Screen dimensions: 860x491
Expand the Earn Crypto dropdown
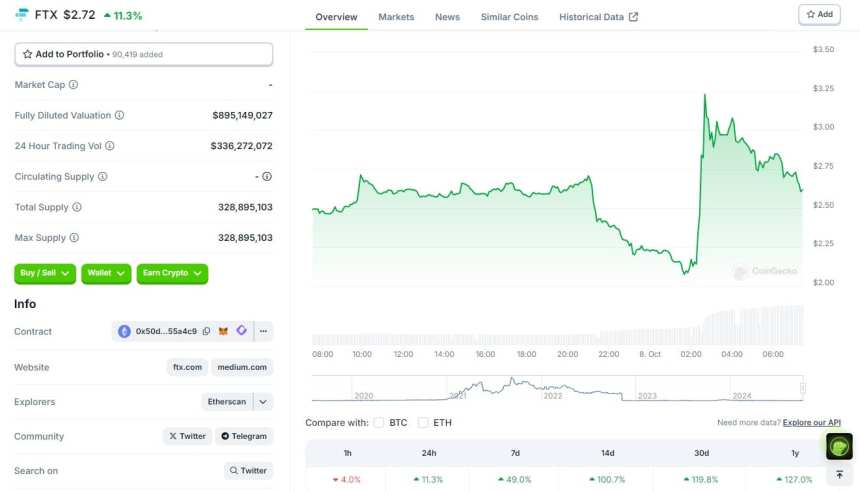coord(172,273)
